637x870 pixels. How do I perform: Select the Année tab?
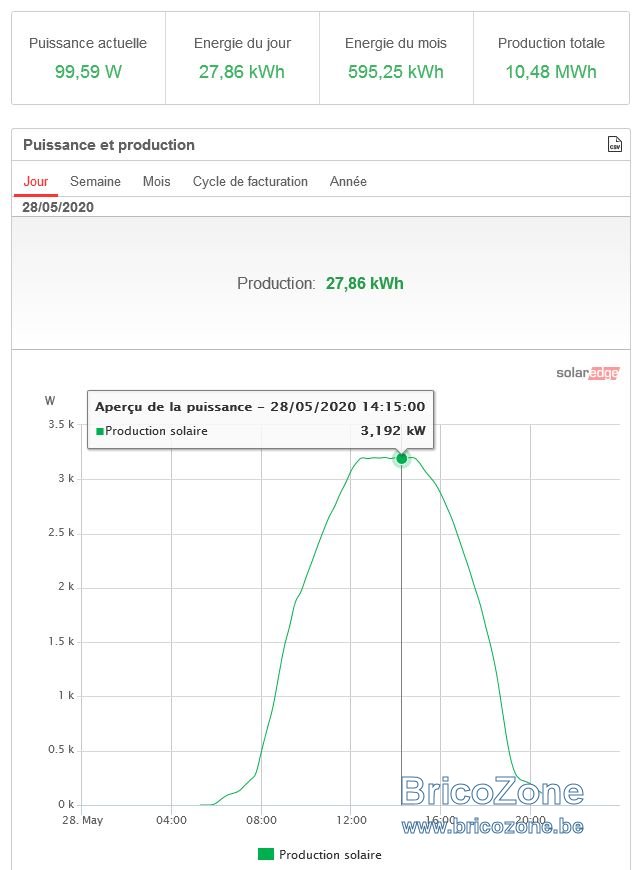(x=348, y=181)
